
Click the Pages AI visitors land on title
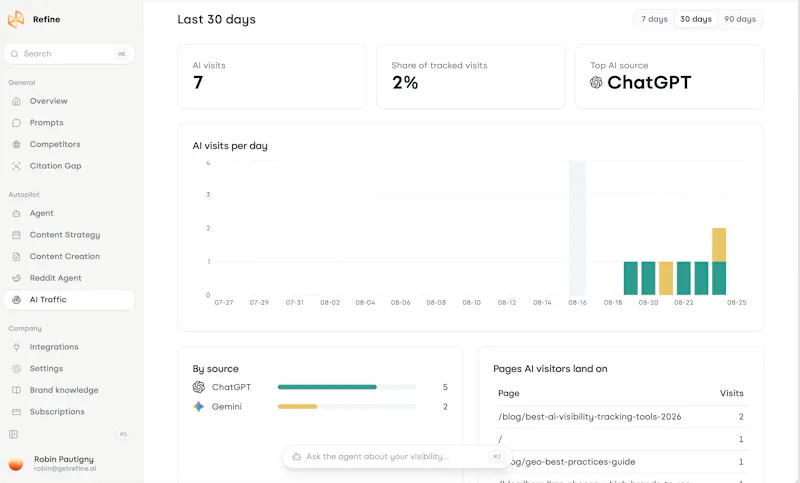[550, 369]
